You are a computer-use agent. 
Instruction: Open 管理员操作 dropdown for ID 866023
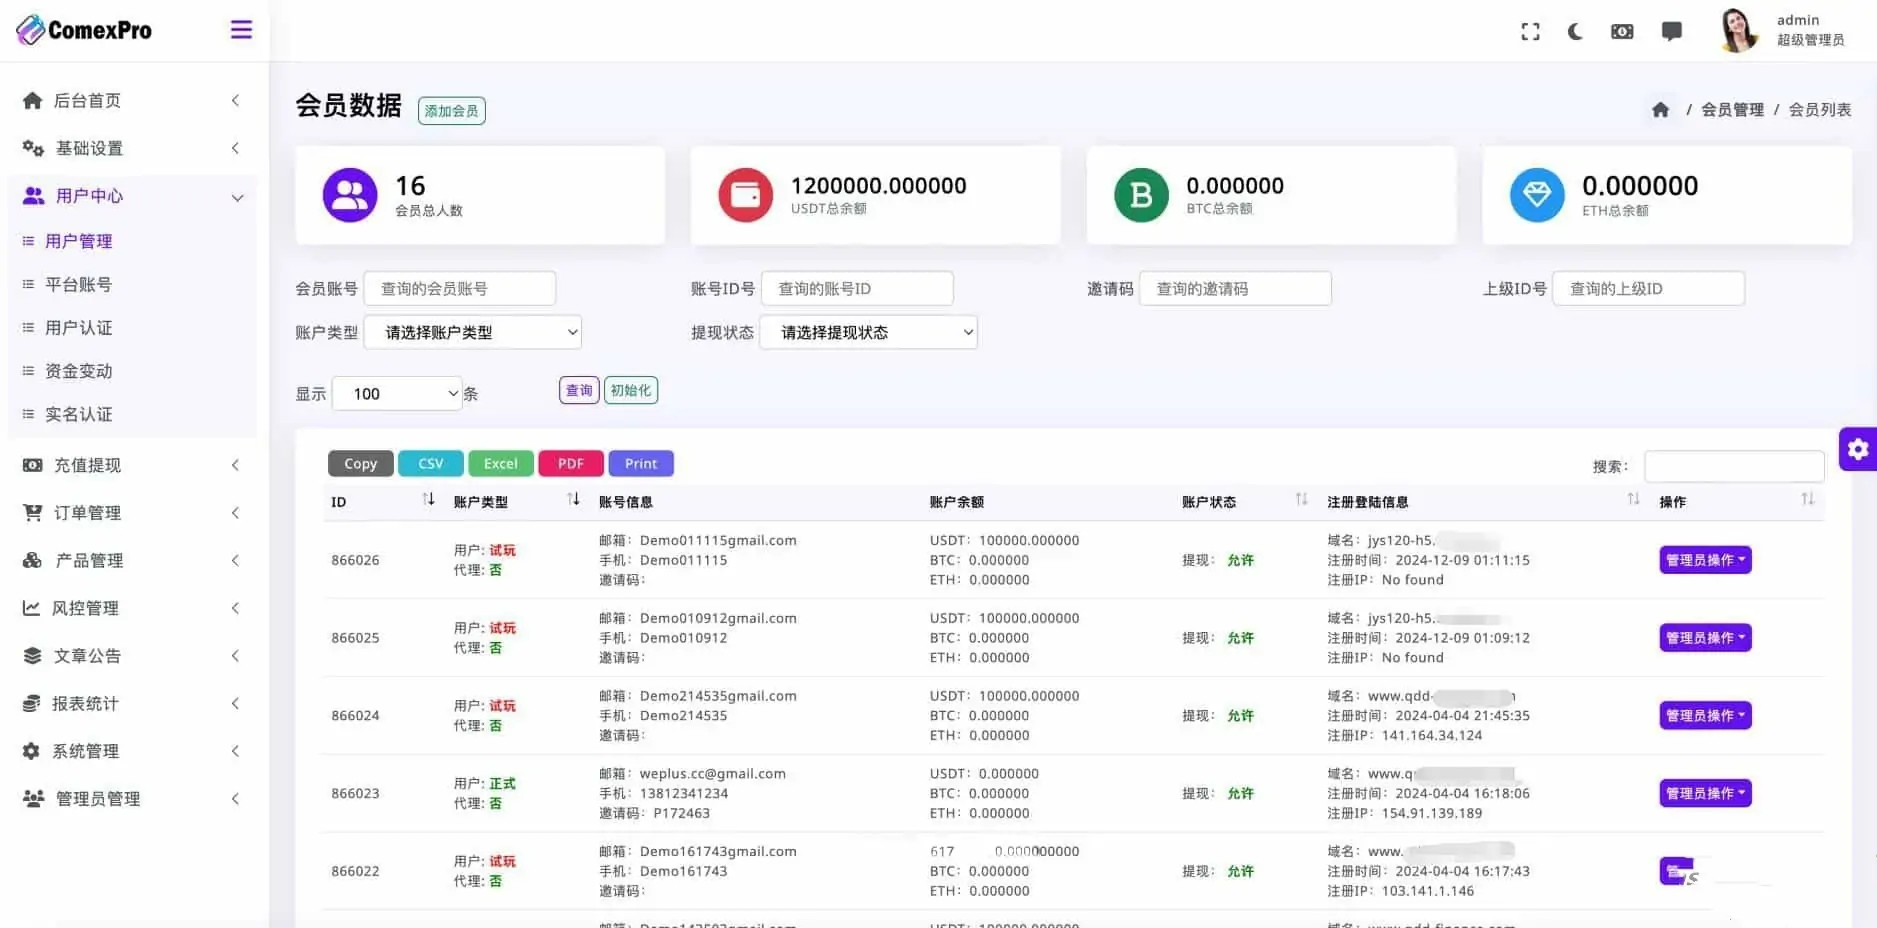pos(1705,793)
